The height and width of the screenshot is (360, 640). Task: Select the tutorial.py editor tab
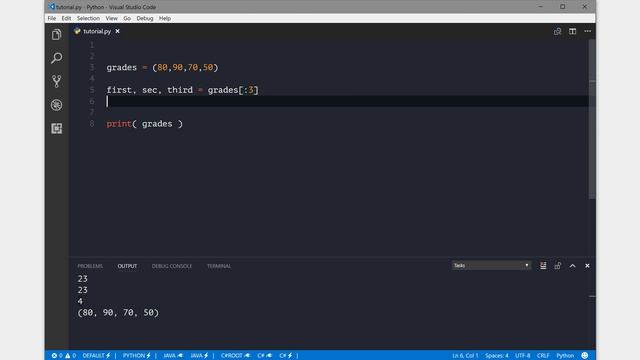tap(97, 31)
